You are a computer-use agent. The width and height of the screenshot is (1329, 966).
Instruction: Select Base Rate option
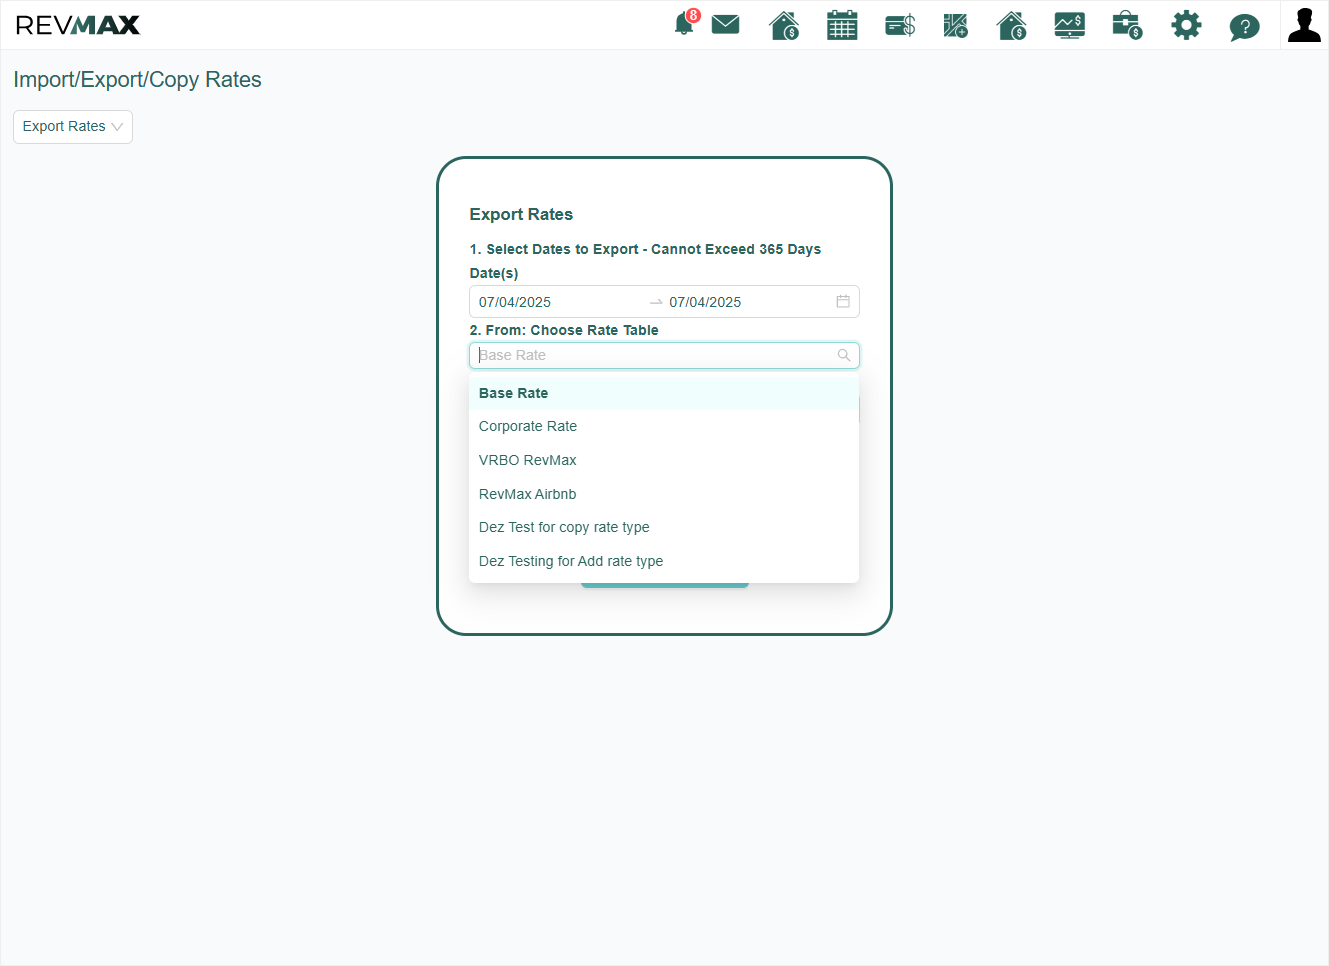[x=664, y=393]
